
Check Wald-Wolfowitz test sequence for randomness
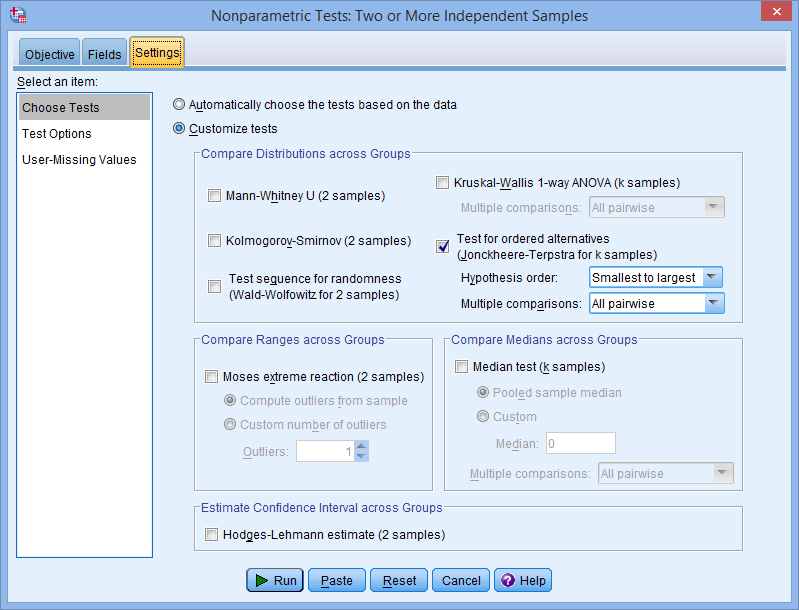[214, 286]
